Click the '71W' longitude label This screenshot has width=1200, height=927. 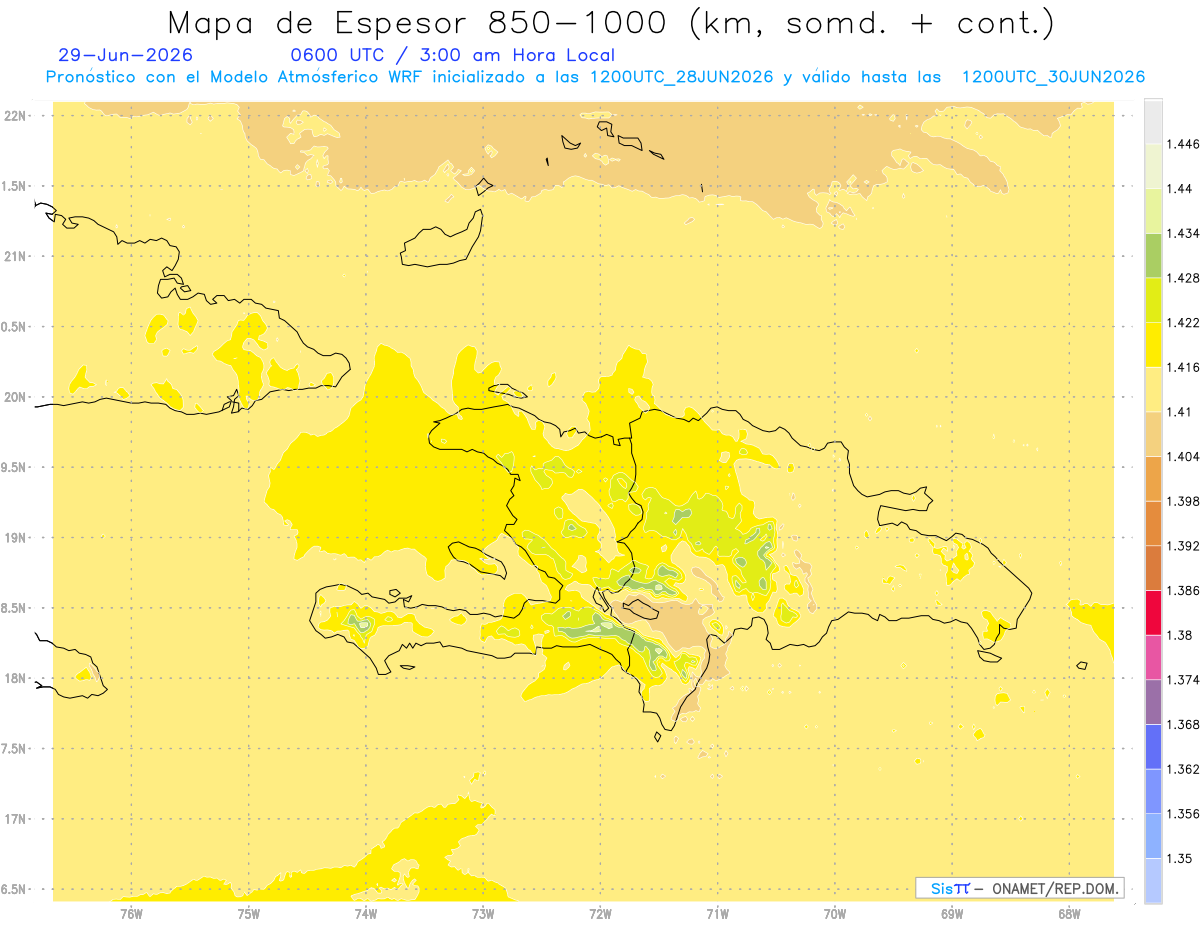717,913
